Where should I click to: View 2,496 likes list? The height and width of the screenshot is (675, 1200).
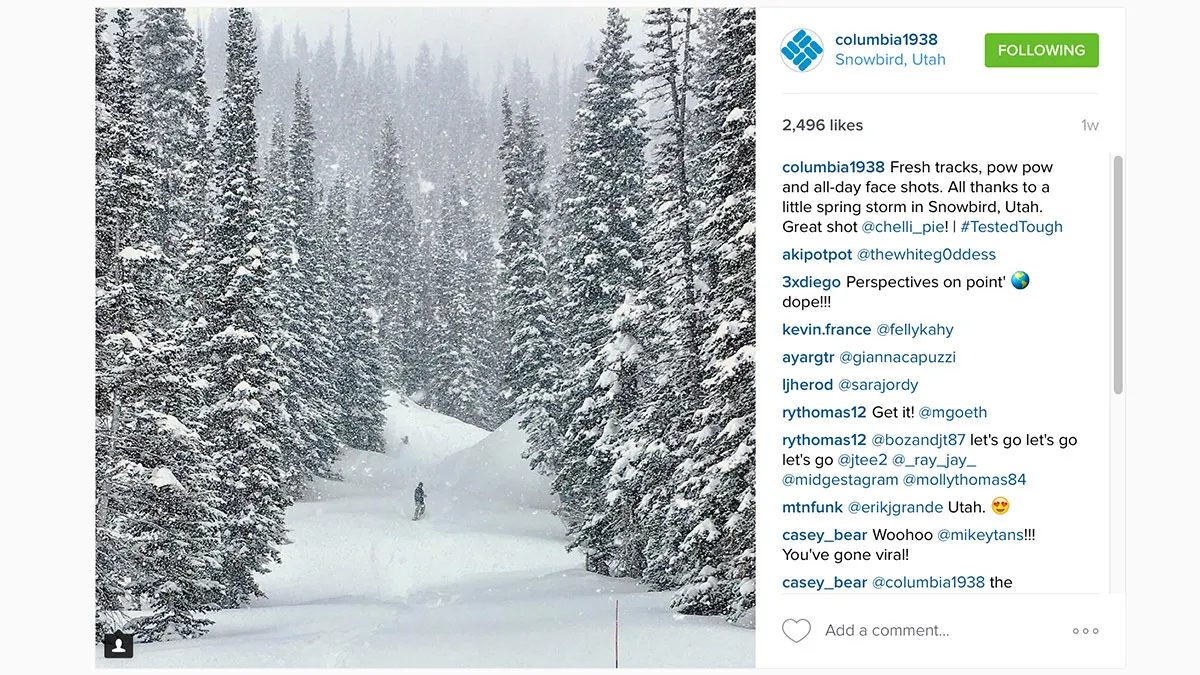(x=822, y=125)
